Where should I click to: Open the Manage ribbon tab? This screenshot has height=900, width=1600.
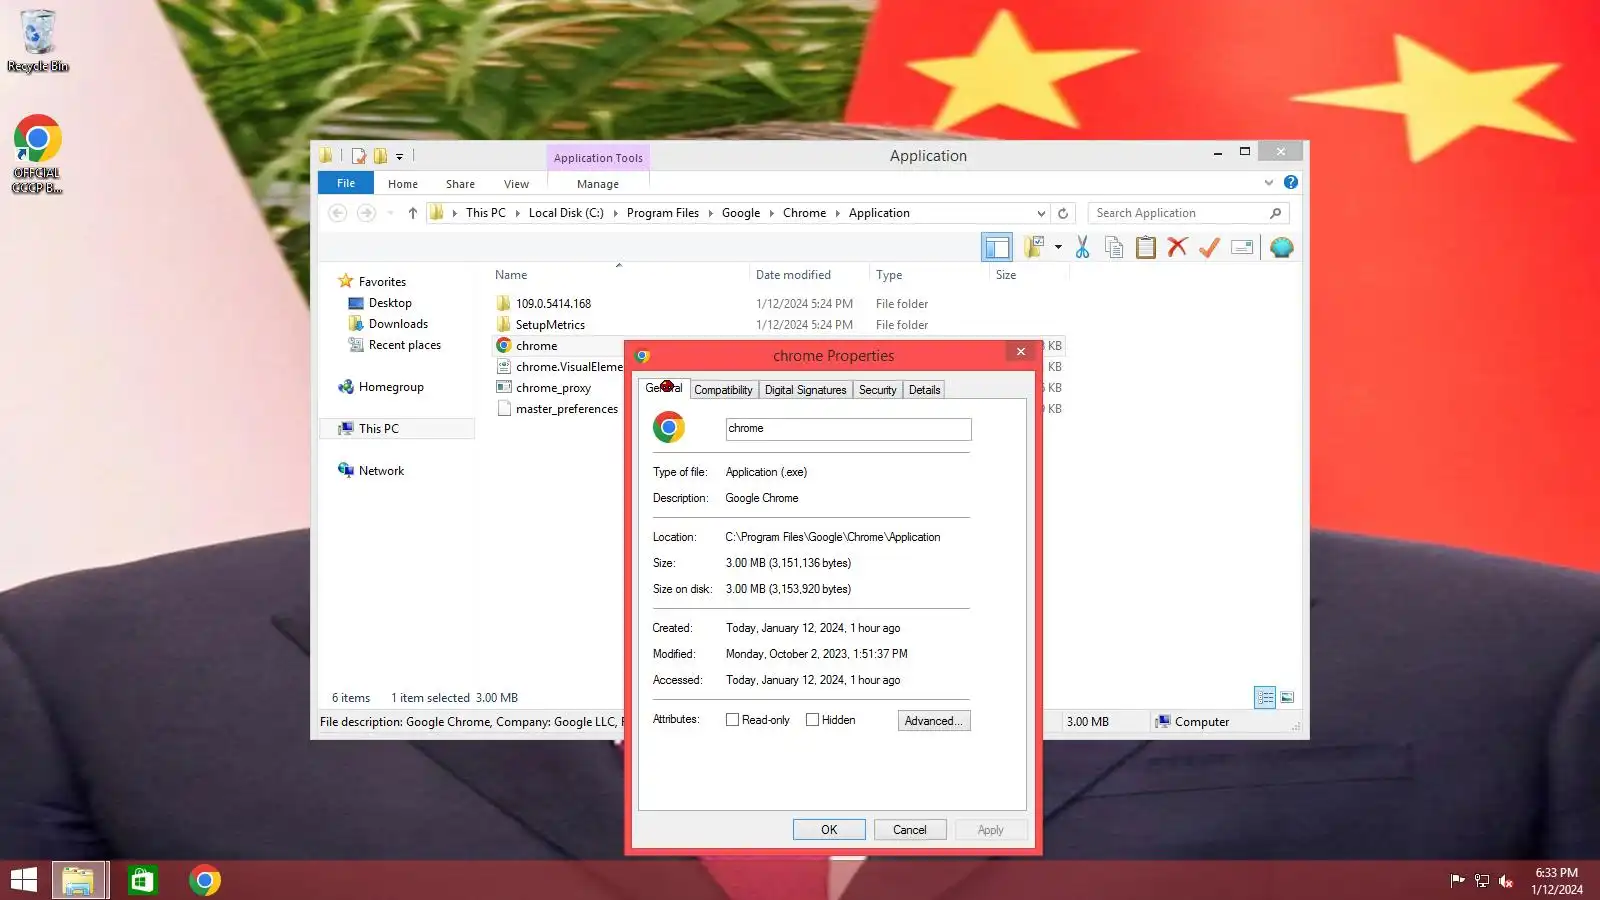coord(598,184)
